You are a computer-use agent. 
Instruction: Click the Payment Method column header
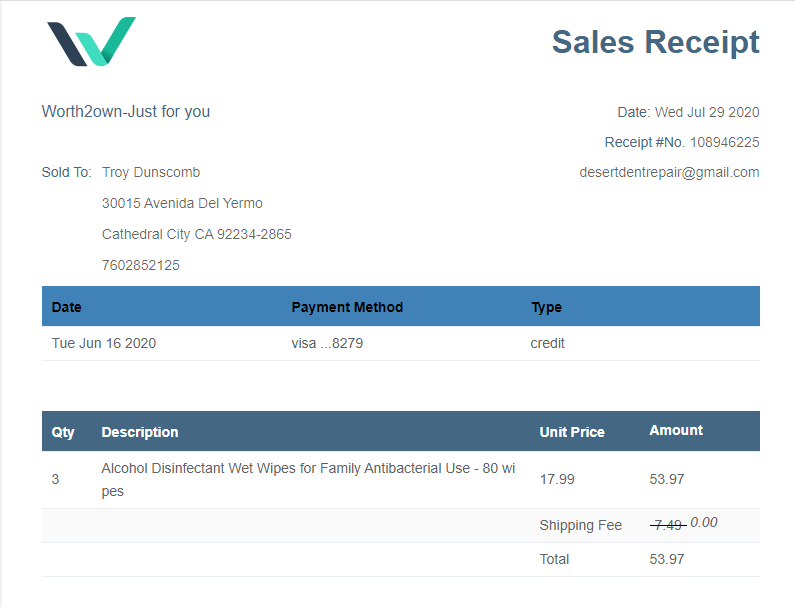[347, 307]
